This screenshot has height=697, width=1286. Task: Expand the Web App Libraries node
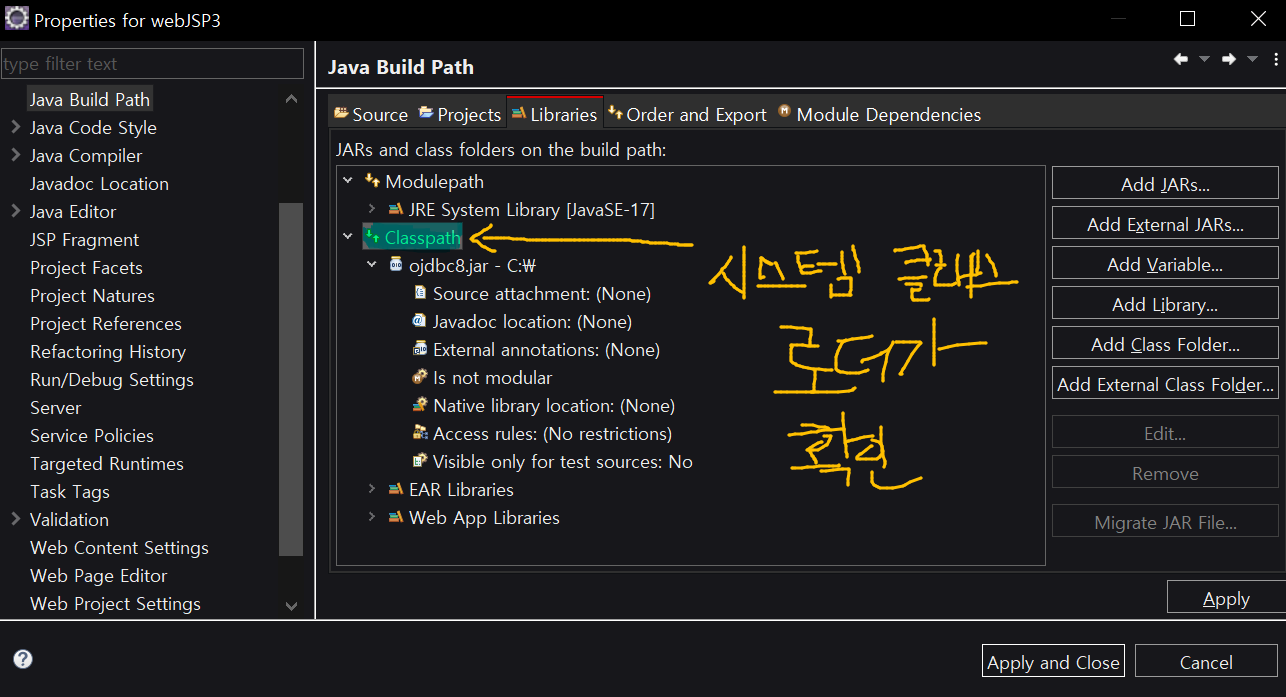click(x=371, y=517)
